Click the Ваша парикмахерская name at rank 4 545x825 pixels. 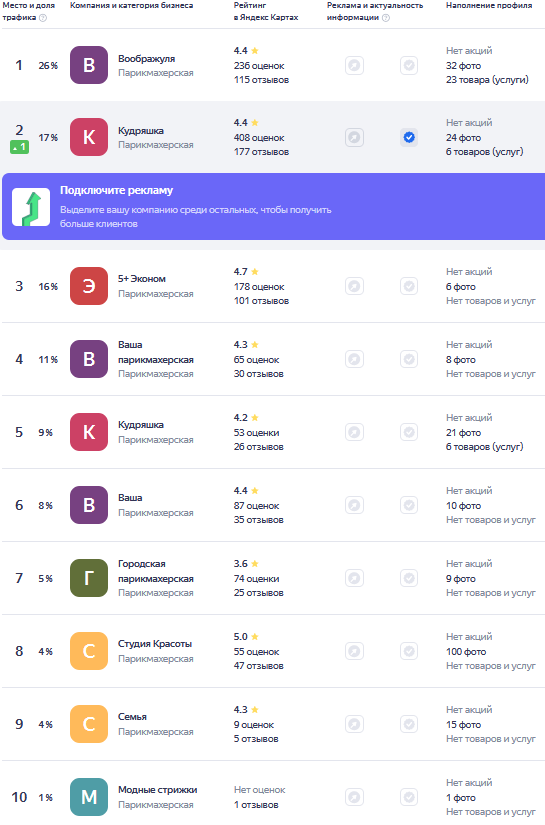point(156,353)
